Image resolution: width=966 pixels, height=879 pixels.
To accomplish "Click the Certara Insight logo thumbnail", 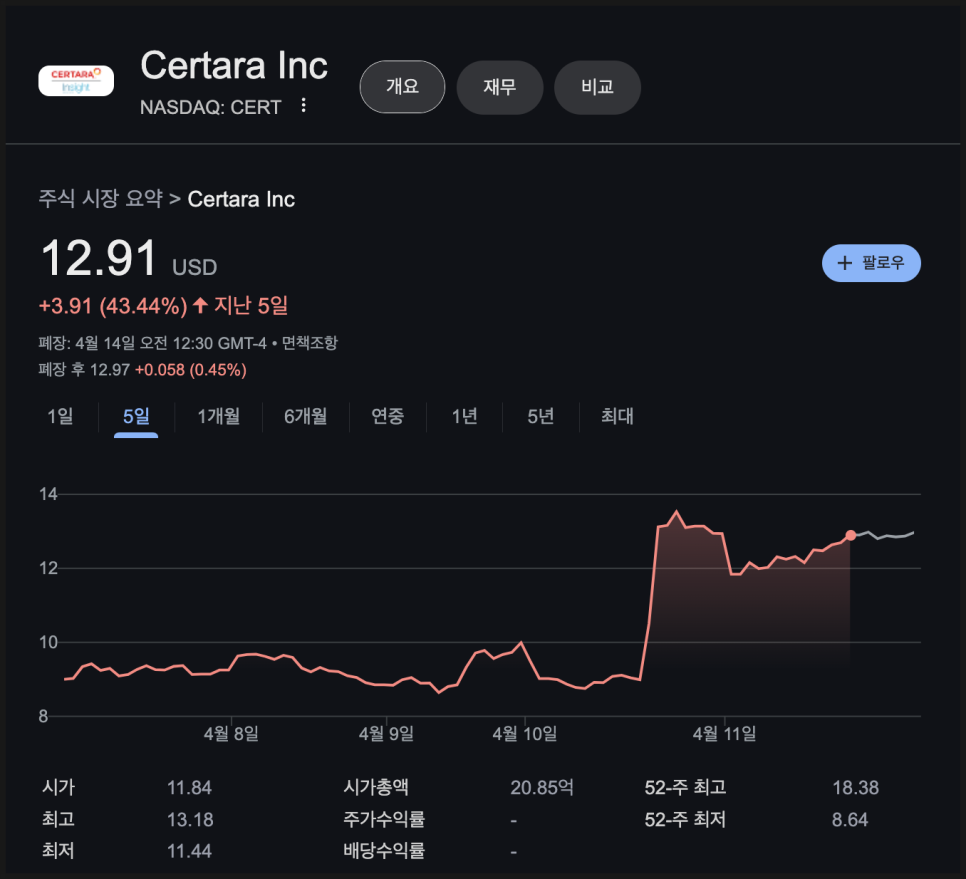I will coord(76,81).
